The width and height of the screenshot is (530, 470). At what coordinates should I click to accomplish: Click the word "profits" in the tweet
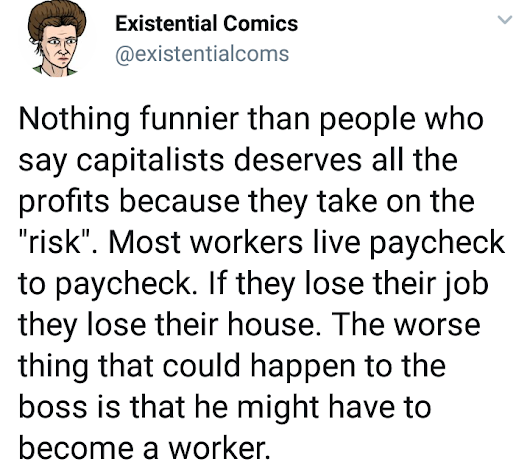tap(64, 202)
